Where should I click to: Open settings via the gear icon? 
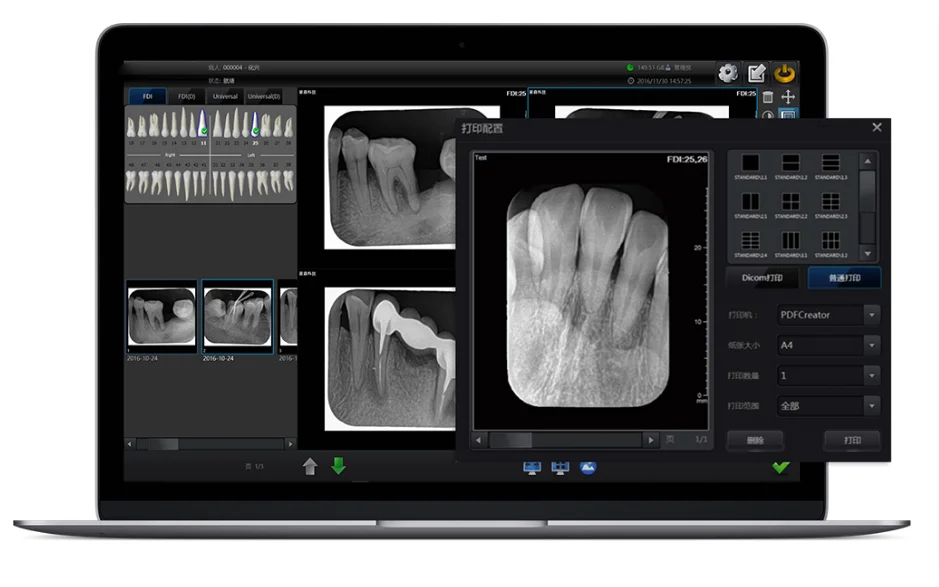(x=728, y=73)
